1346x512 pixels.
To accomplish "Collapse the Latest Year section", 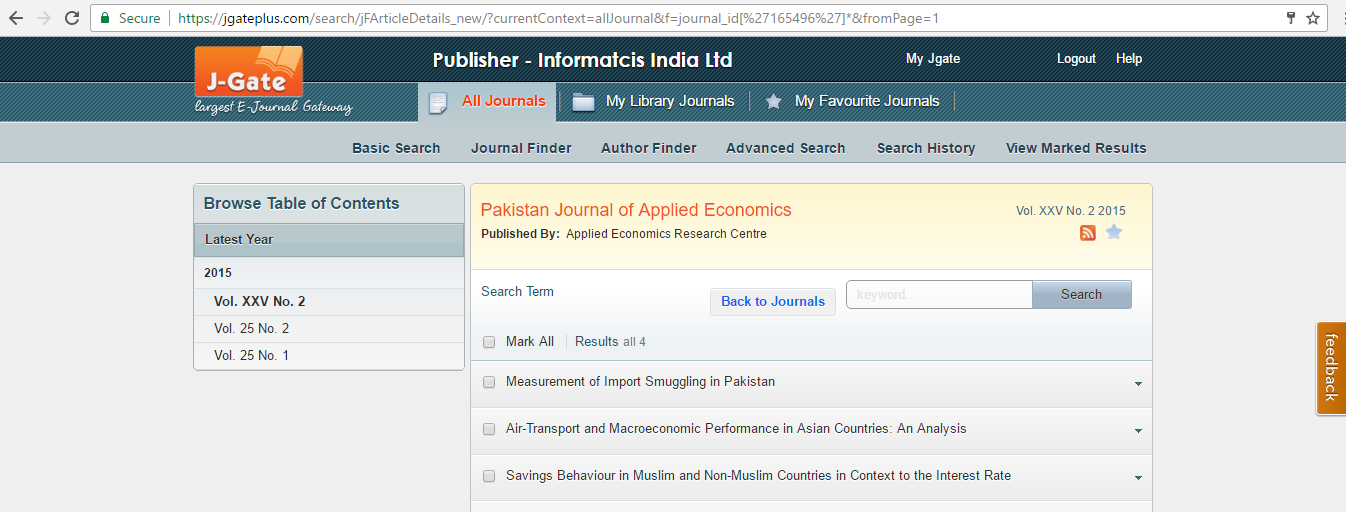I will [328, 240].
